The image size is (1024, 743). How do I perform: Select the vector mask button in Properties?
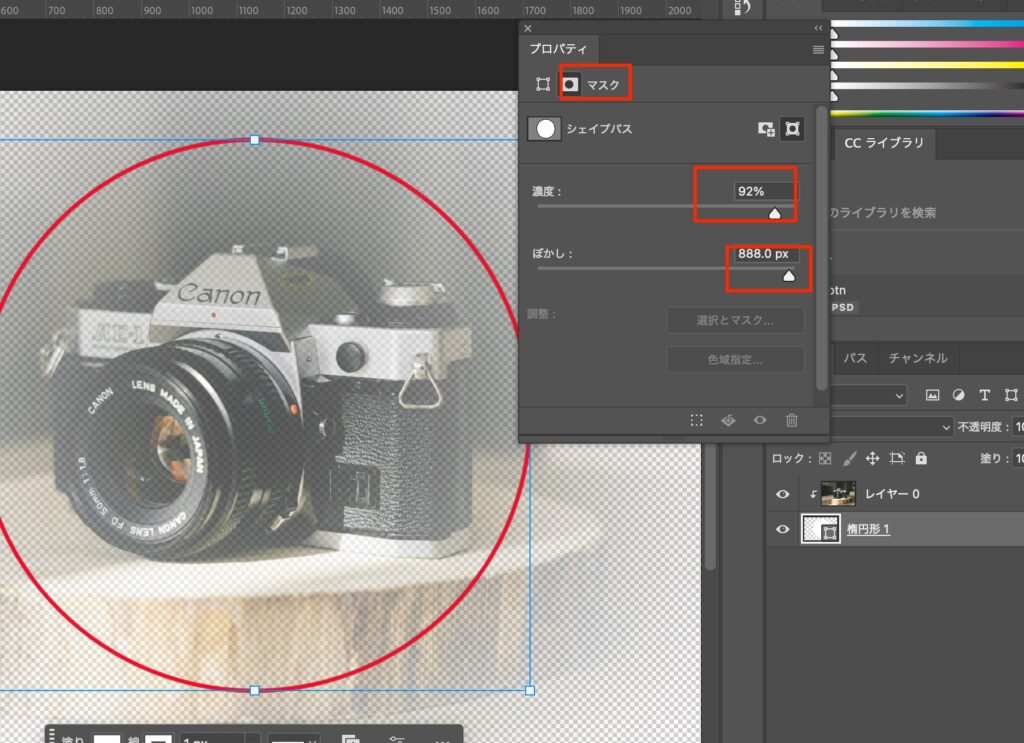[x=792, y=129]
